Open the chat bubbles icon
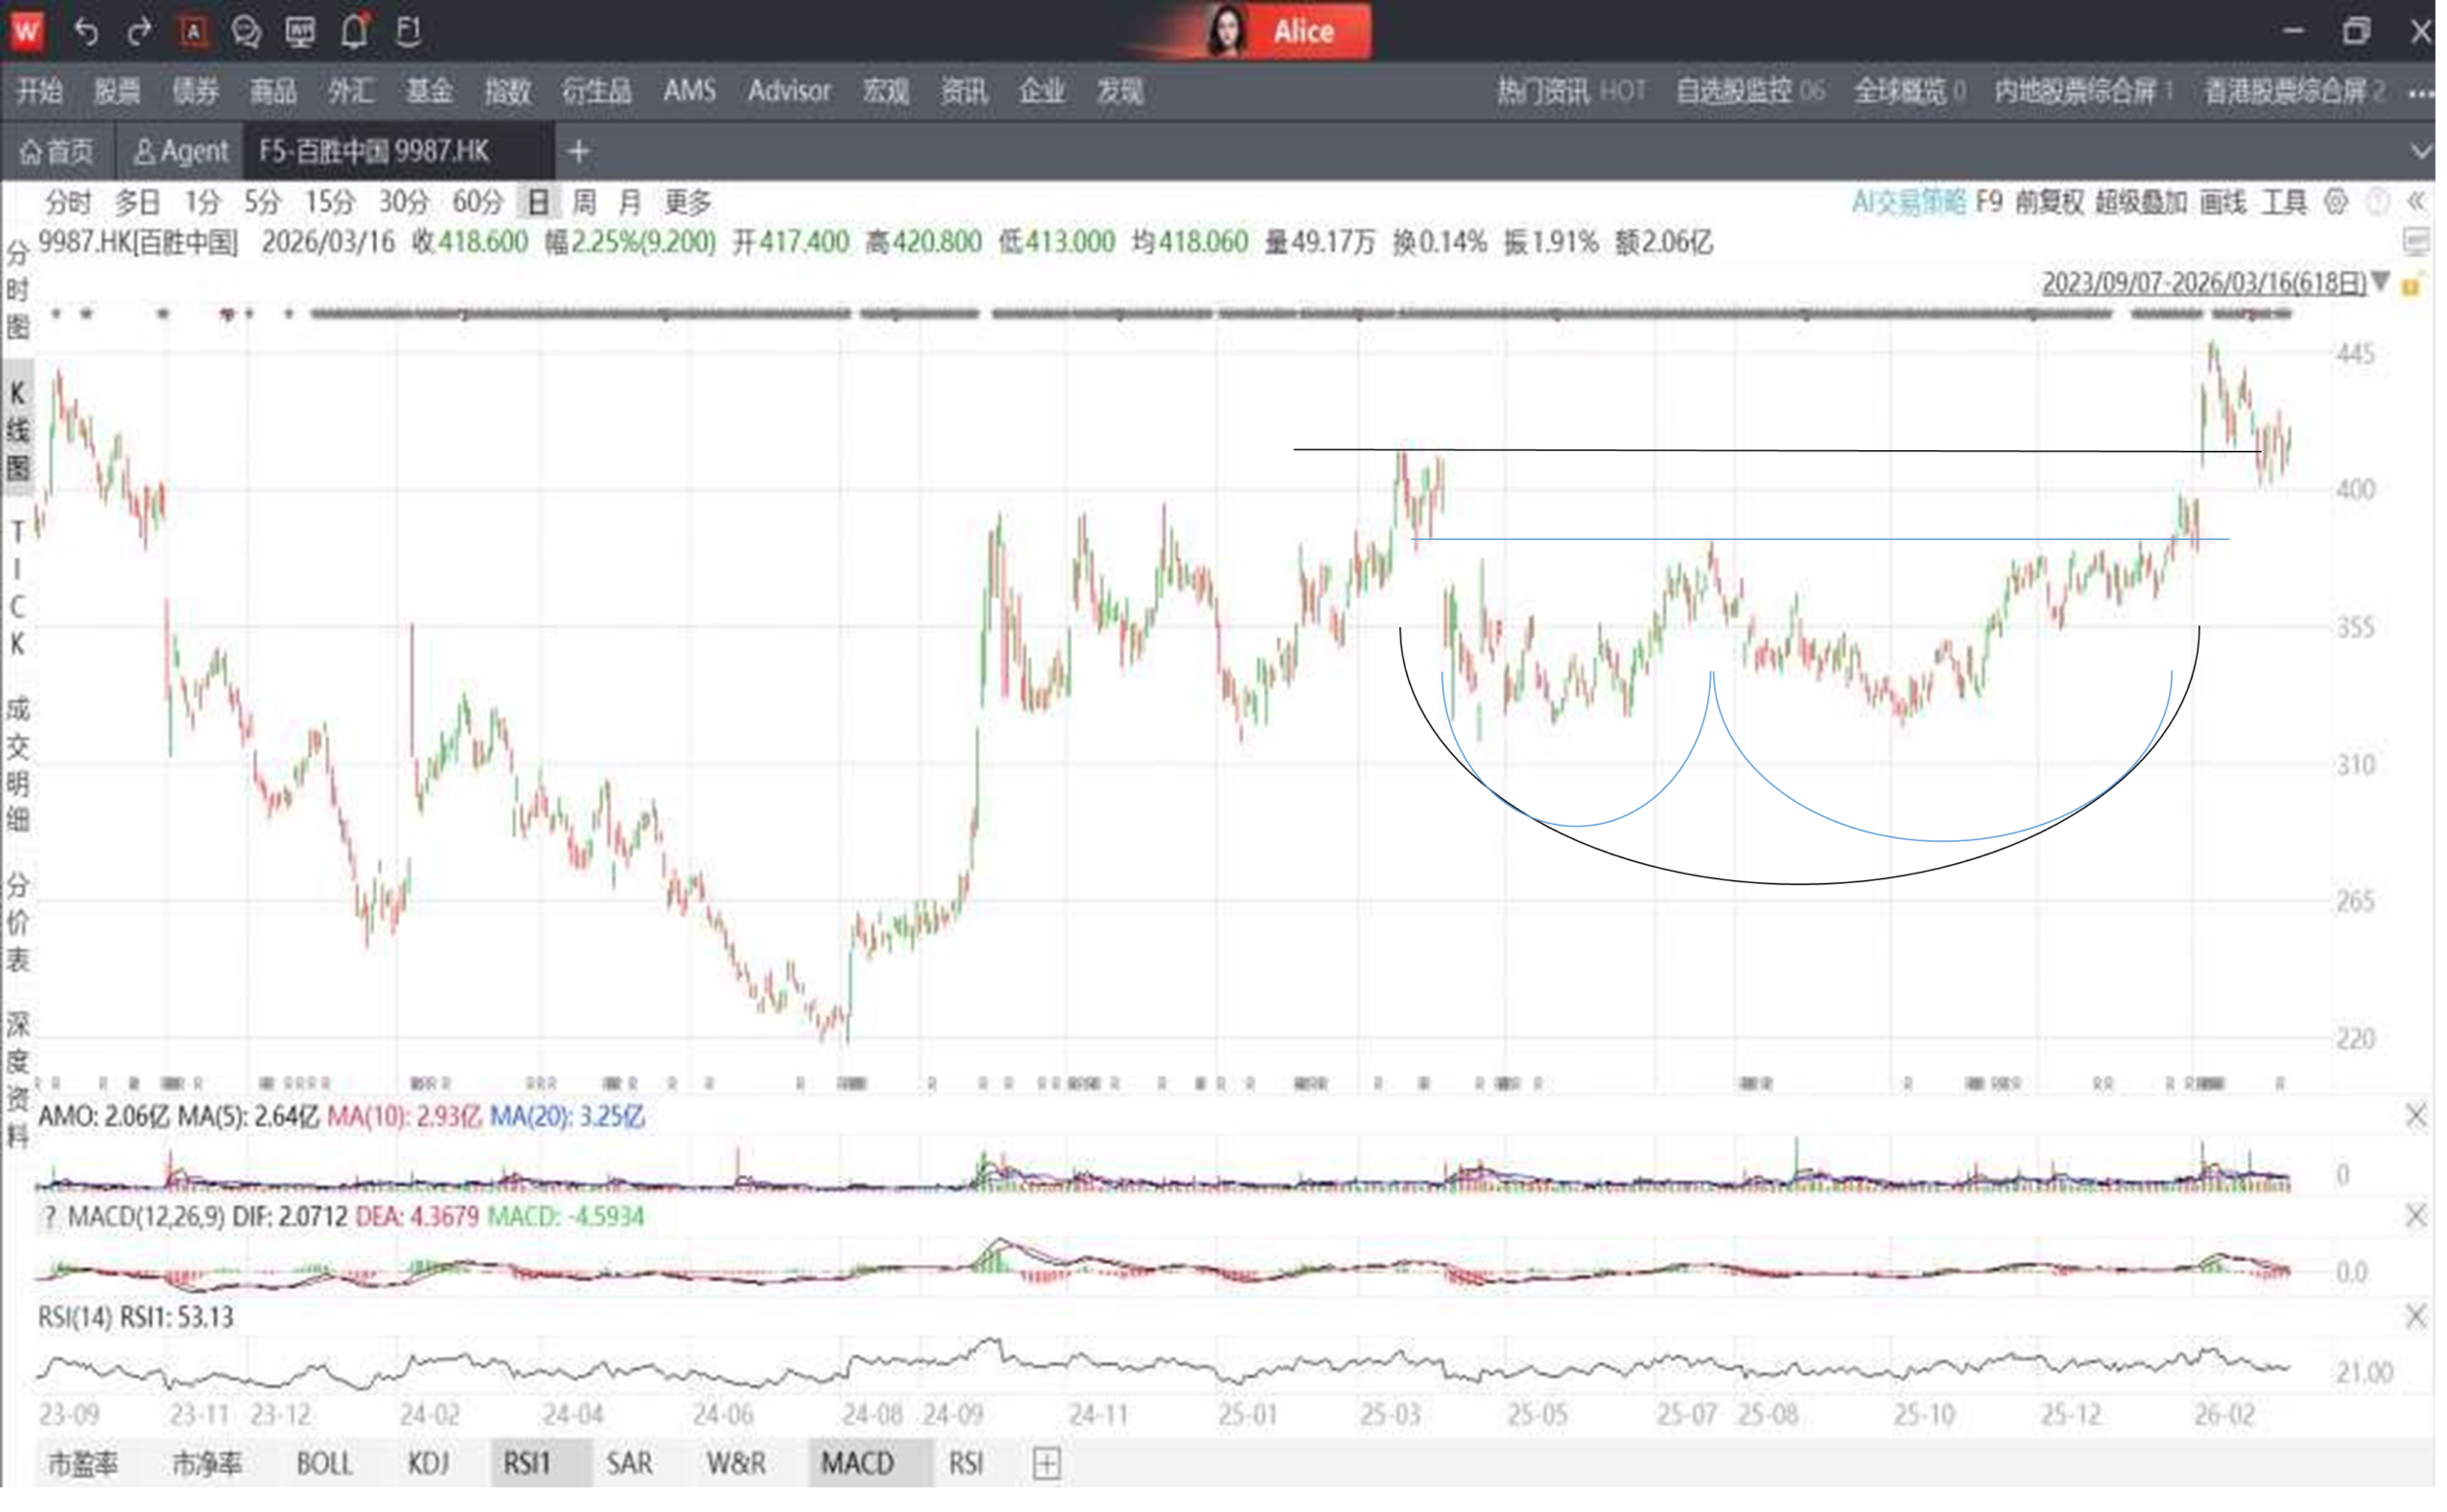 (x=246, y=32)
